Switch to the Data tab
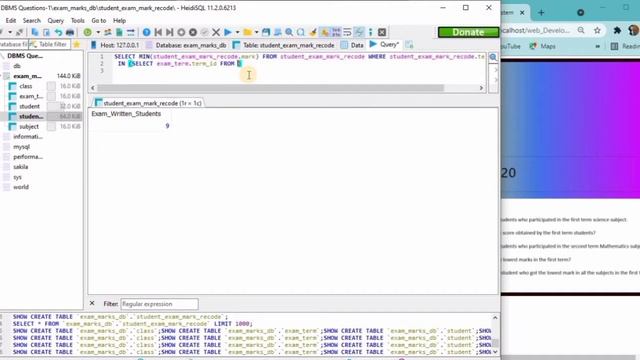This screenshot has width=640, height=360. point(352,45)
